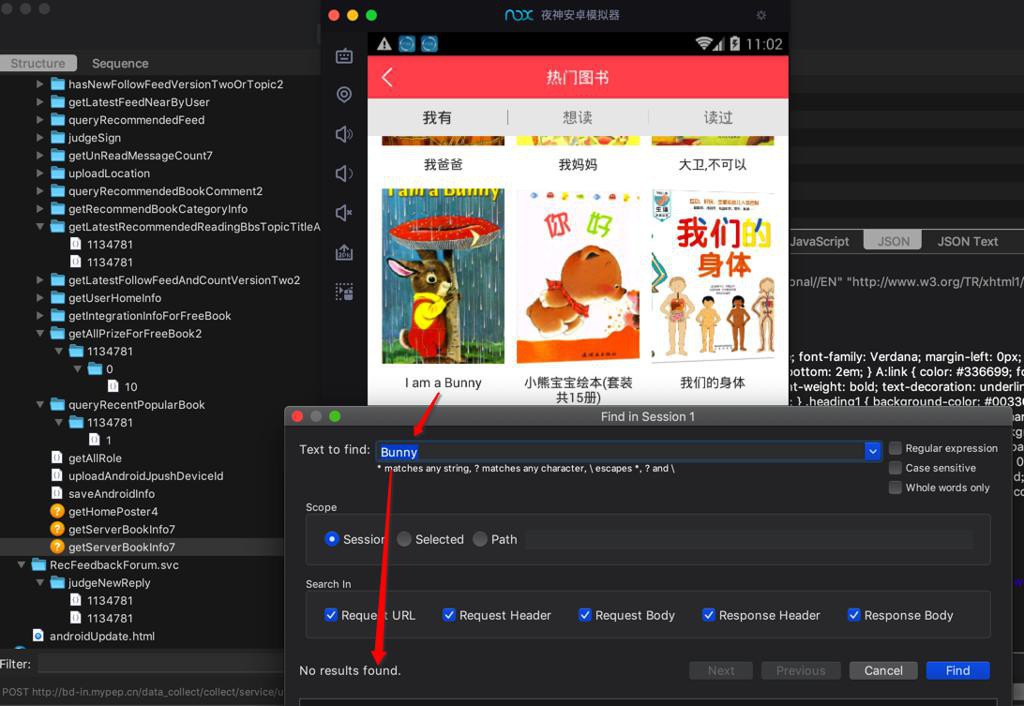The height and width of the screenshot is (706, 1024).
Task: Click the saveAndroidInfo document icon
Action: [x=57, y=493]
